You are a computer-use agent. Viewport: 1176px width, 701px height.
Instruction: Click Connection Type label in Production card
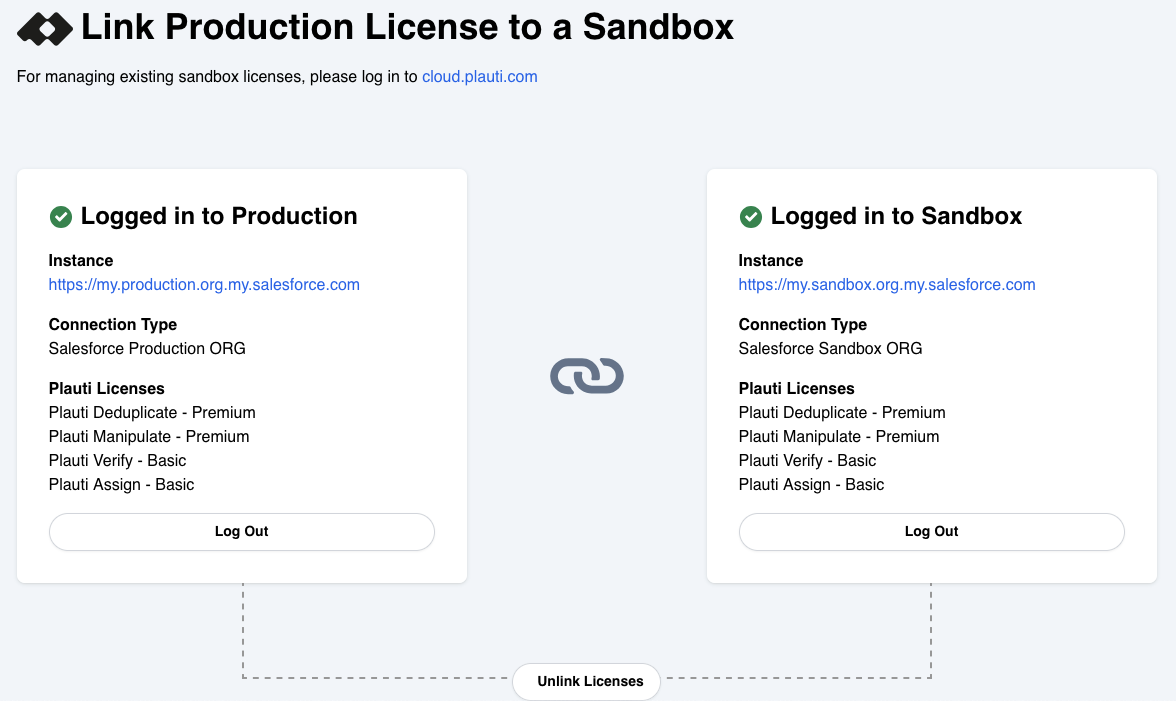point(113,325)
